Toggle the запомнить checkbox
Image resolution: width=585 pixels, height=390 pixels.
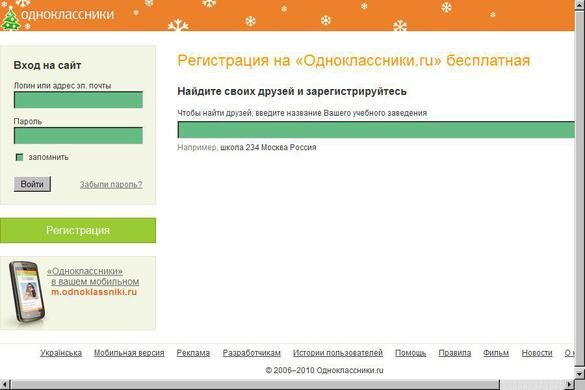click(x=19, y=157)
